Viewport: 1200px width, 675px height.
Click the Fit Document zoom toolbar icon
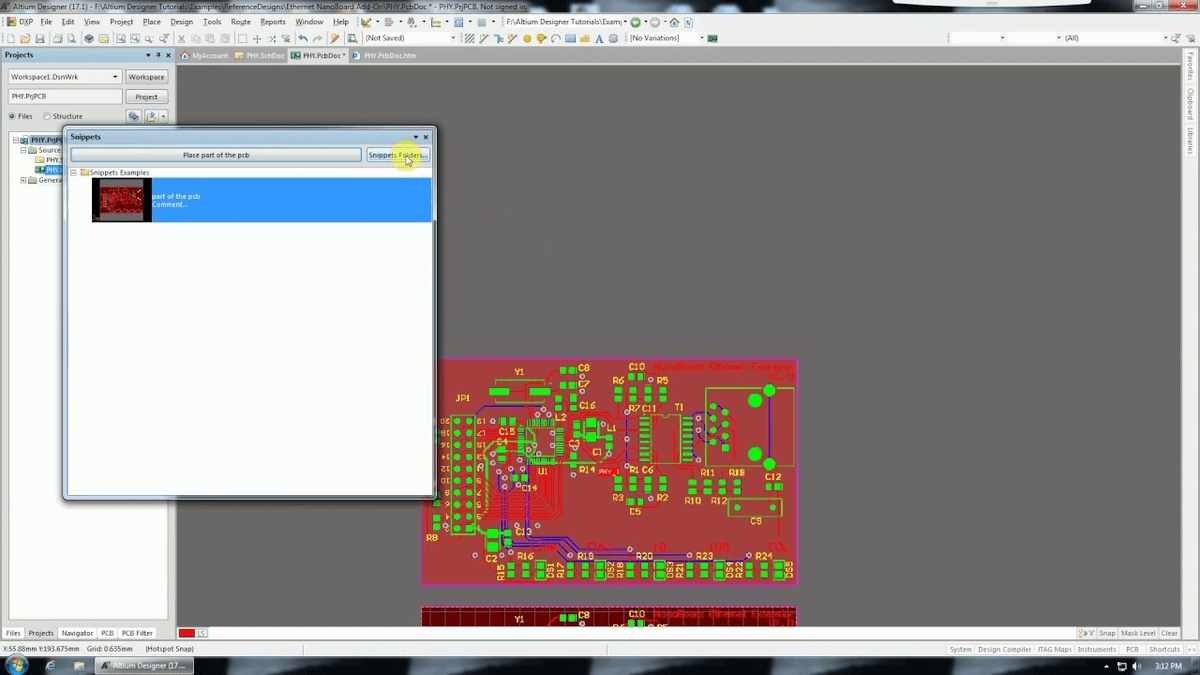tap(120, 37)
